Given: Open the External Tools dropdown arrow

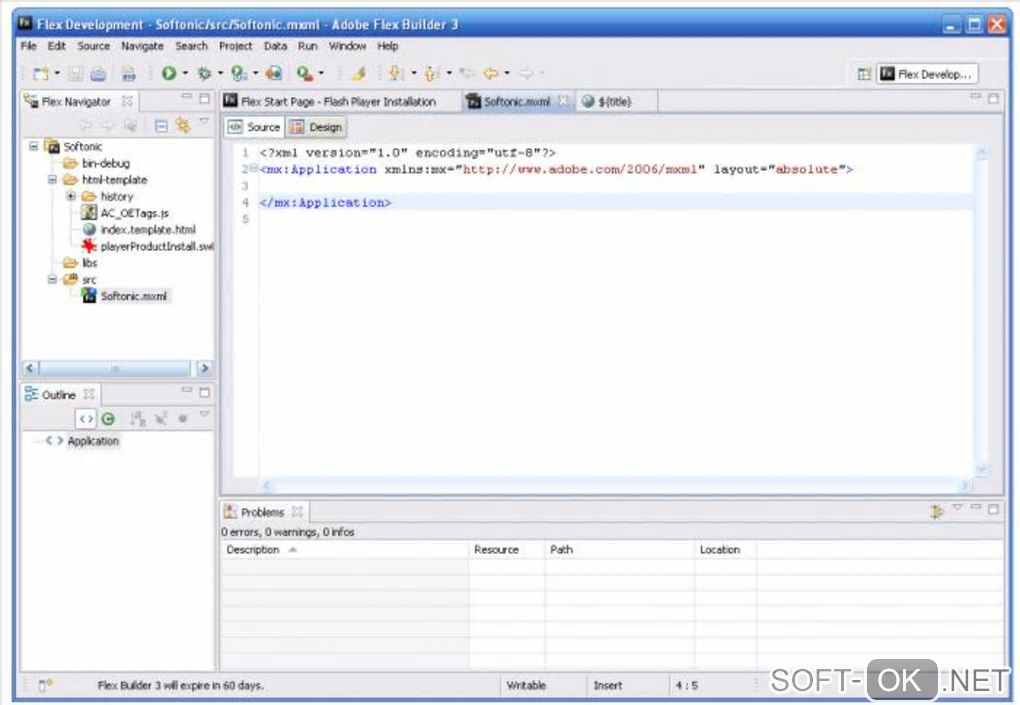Looking at the screenshot, I should pyautogui.click(x=321, y=73).
